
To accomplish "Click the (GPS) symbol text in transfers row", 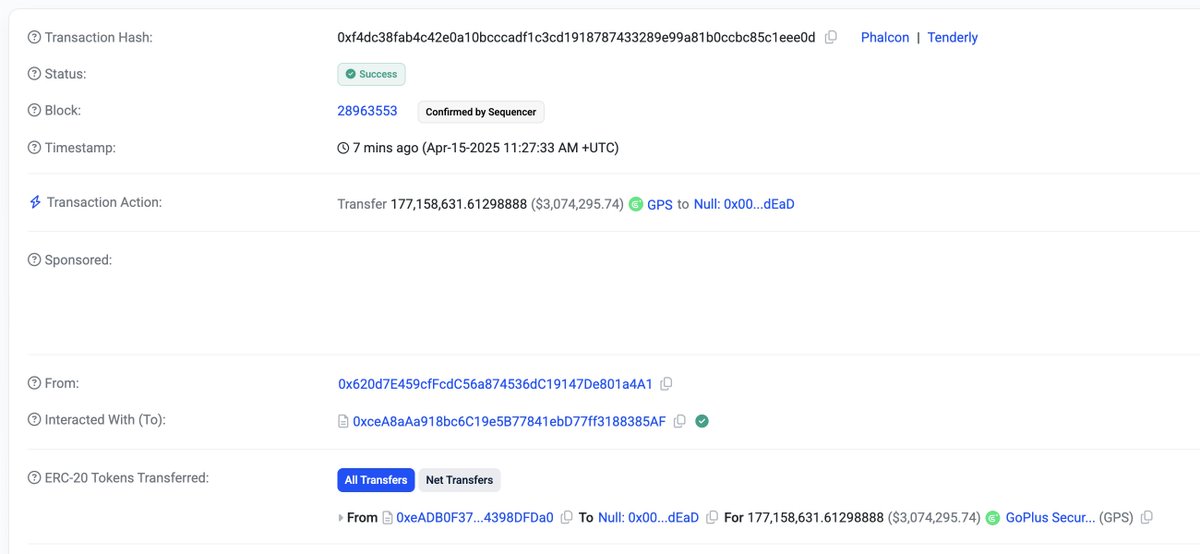I will (1117, 518).
